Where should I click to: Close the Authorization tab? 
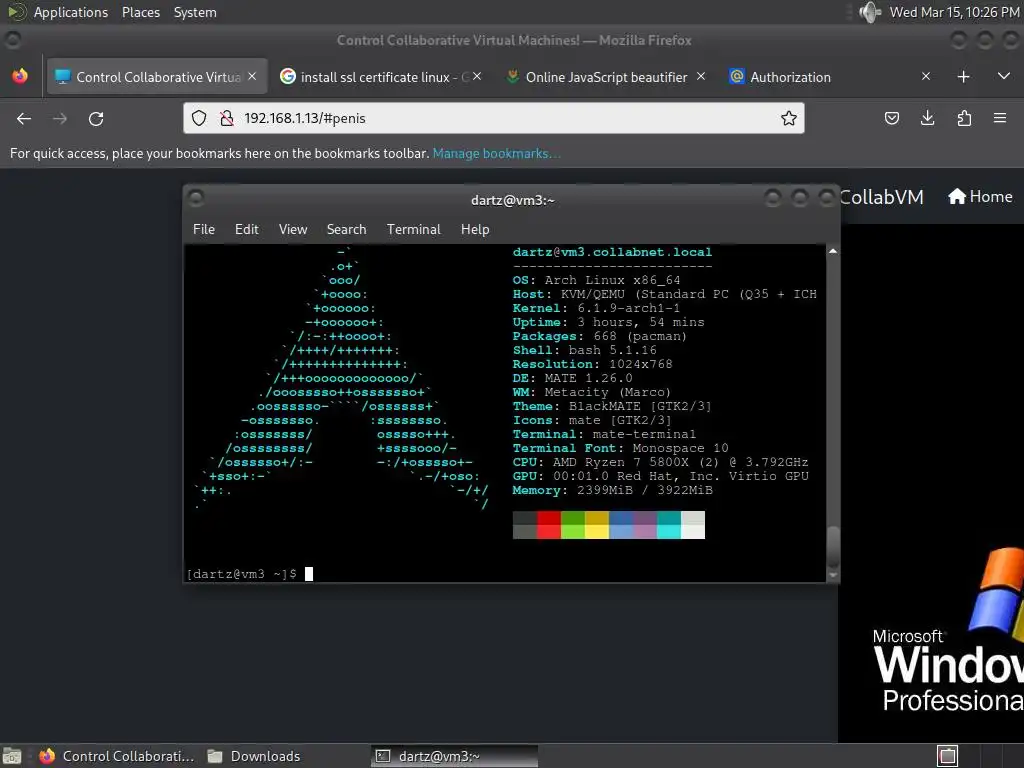925,76
